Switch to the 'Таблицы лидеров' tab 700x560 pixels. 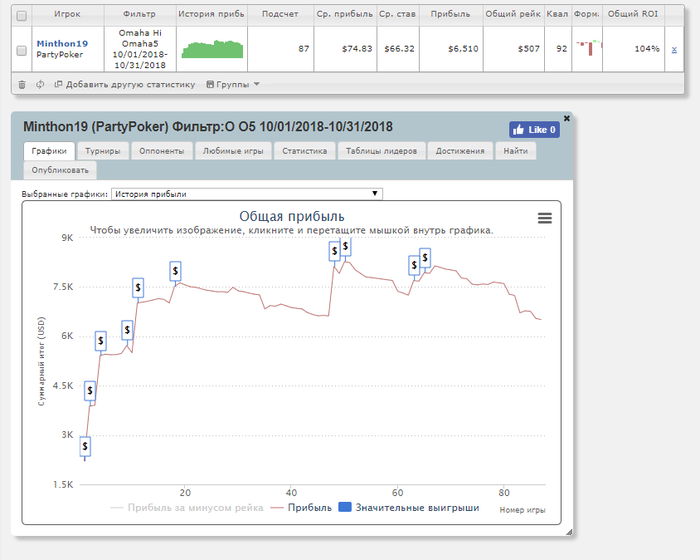[x=381, y=151]
